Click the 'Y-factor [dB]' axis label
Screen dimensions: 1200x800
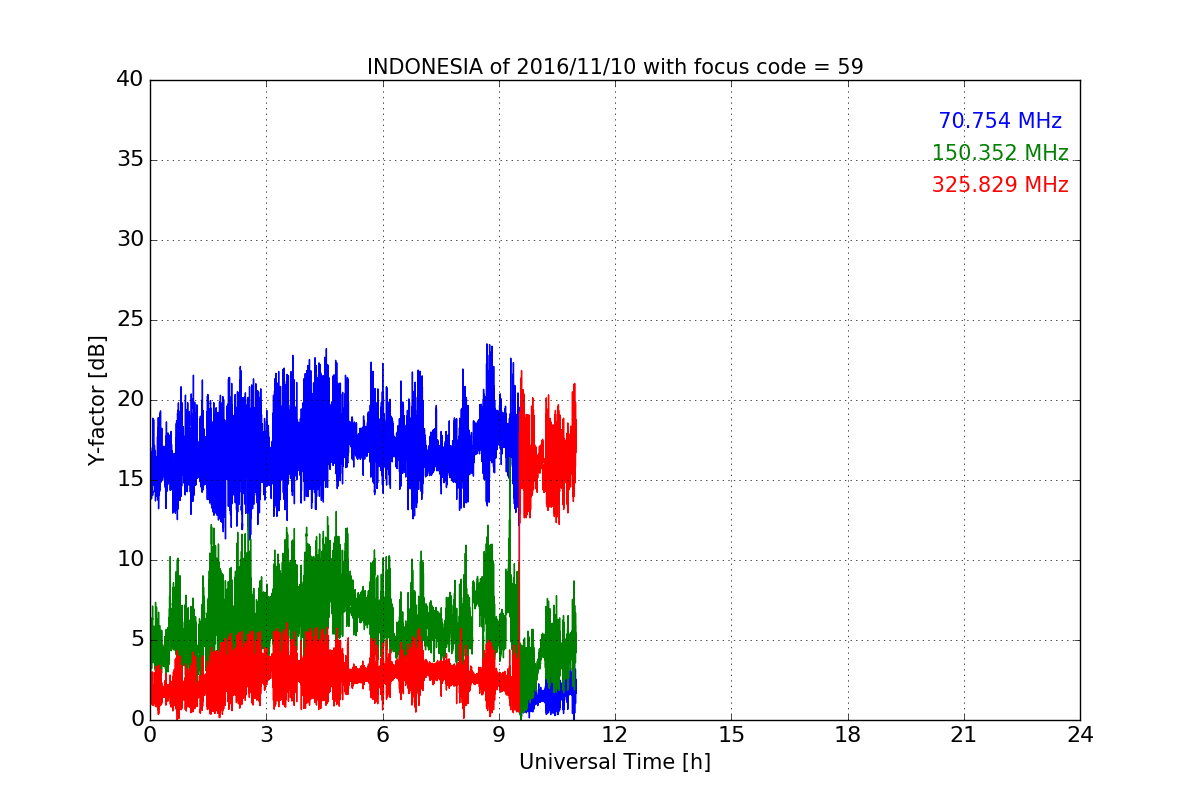tap(97, 400)
